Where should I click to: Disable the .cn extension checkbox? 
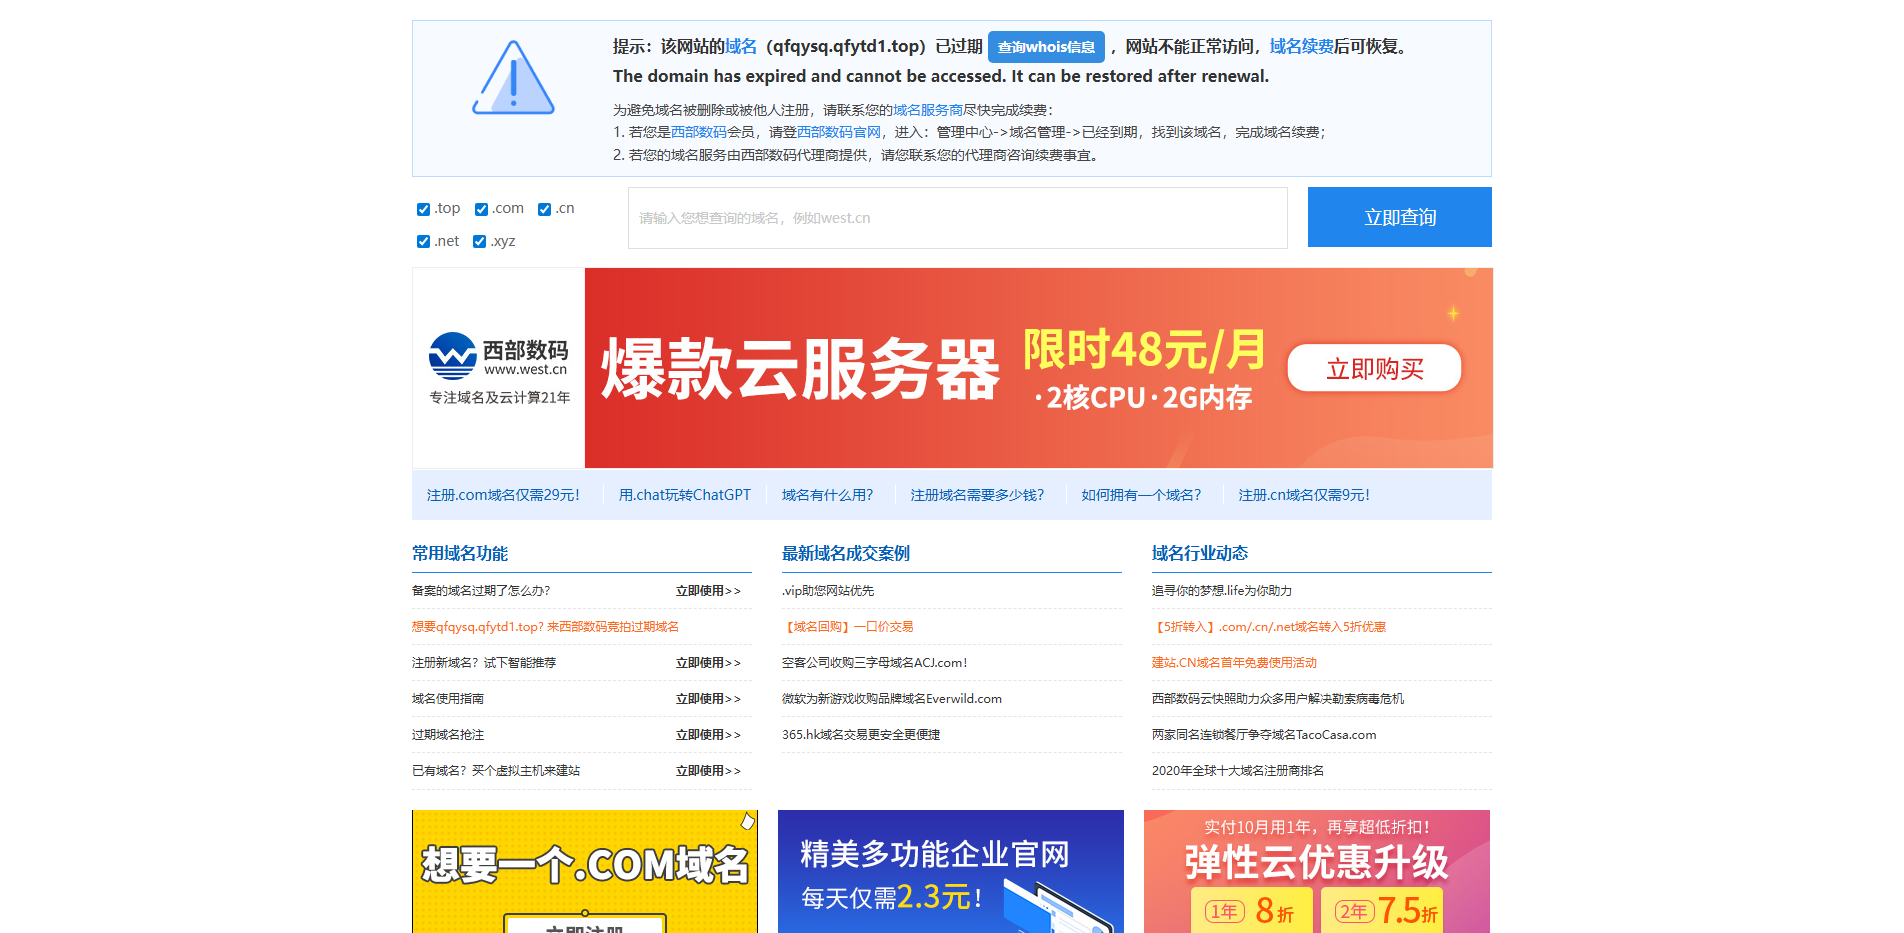tap(544, 208)
